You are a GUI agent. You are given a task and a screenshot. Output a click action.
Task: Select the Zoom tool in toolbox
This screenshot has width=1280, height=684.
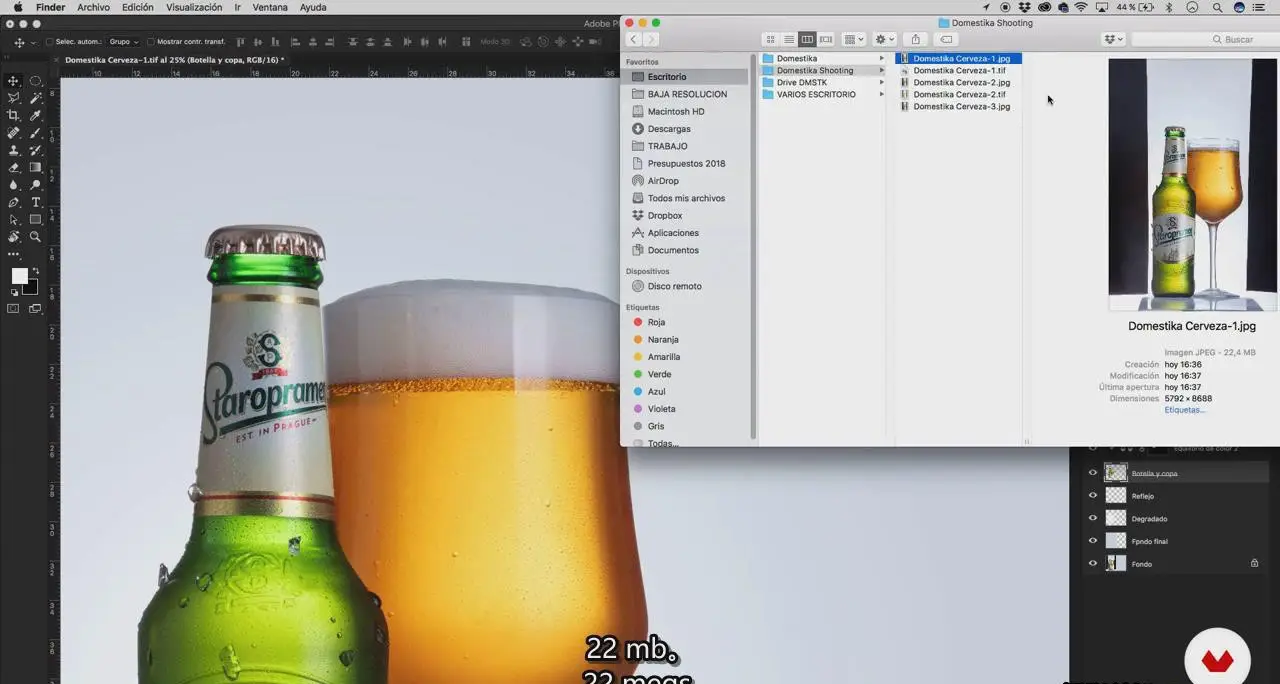click(35, 237)
